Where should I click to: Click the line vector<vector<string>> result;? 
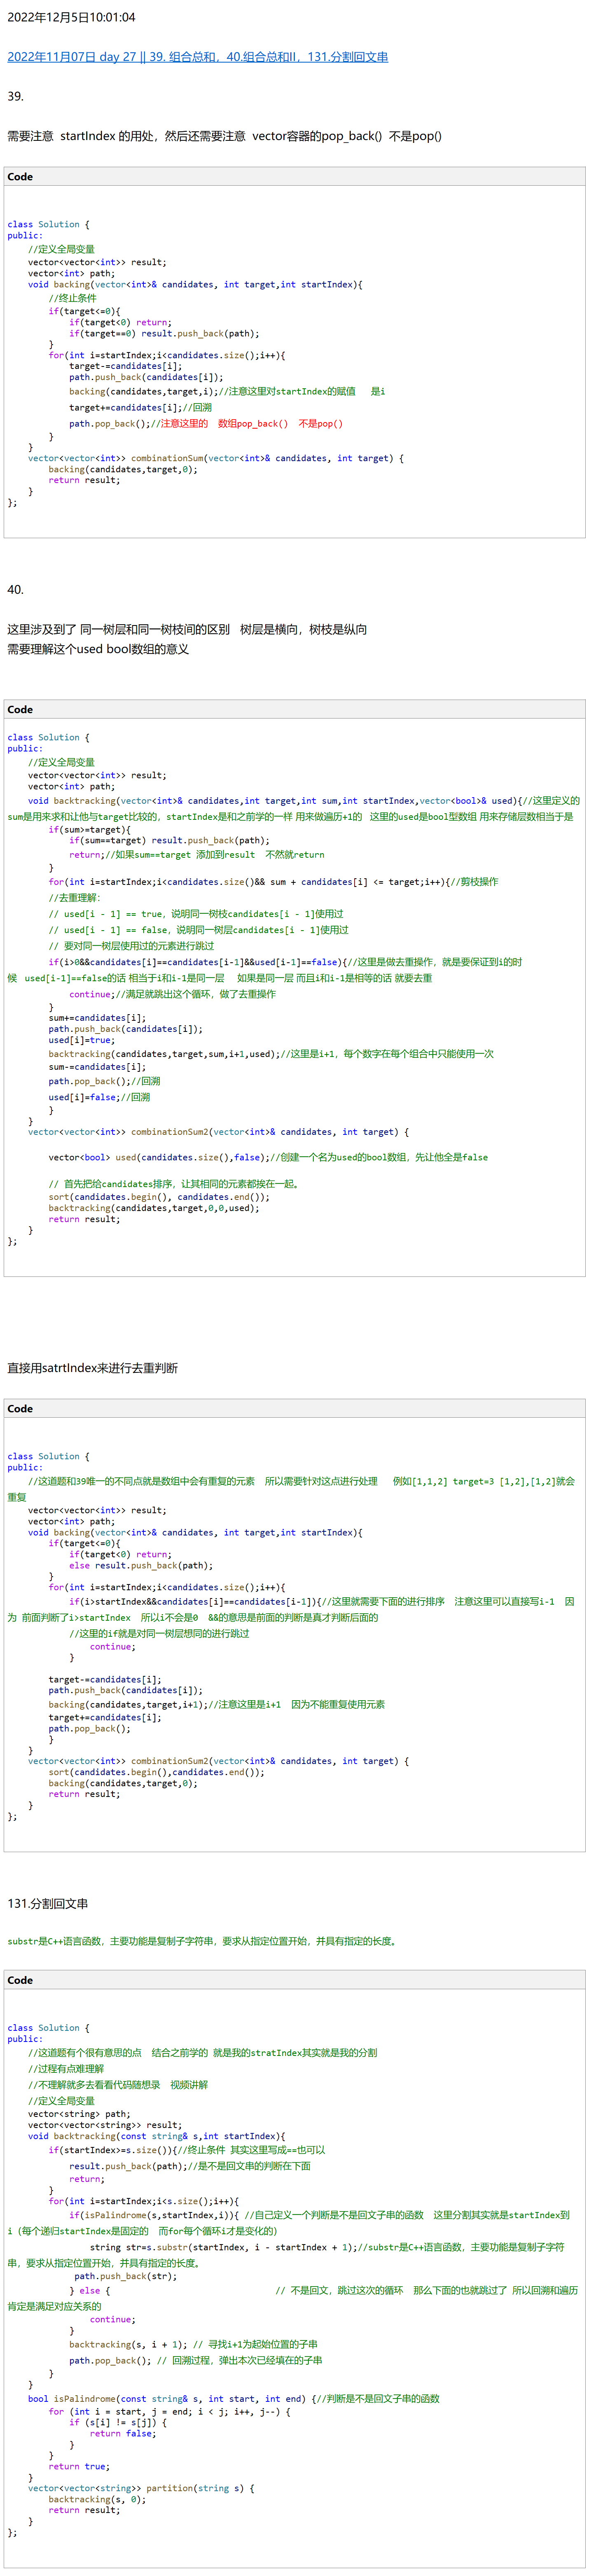pyautogui.click(x=105, y=2125)
